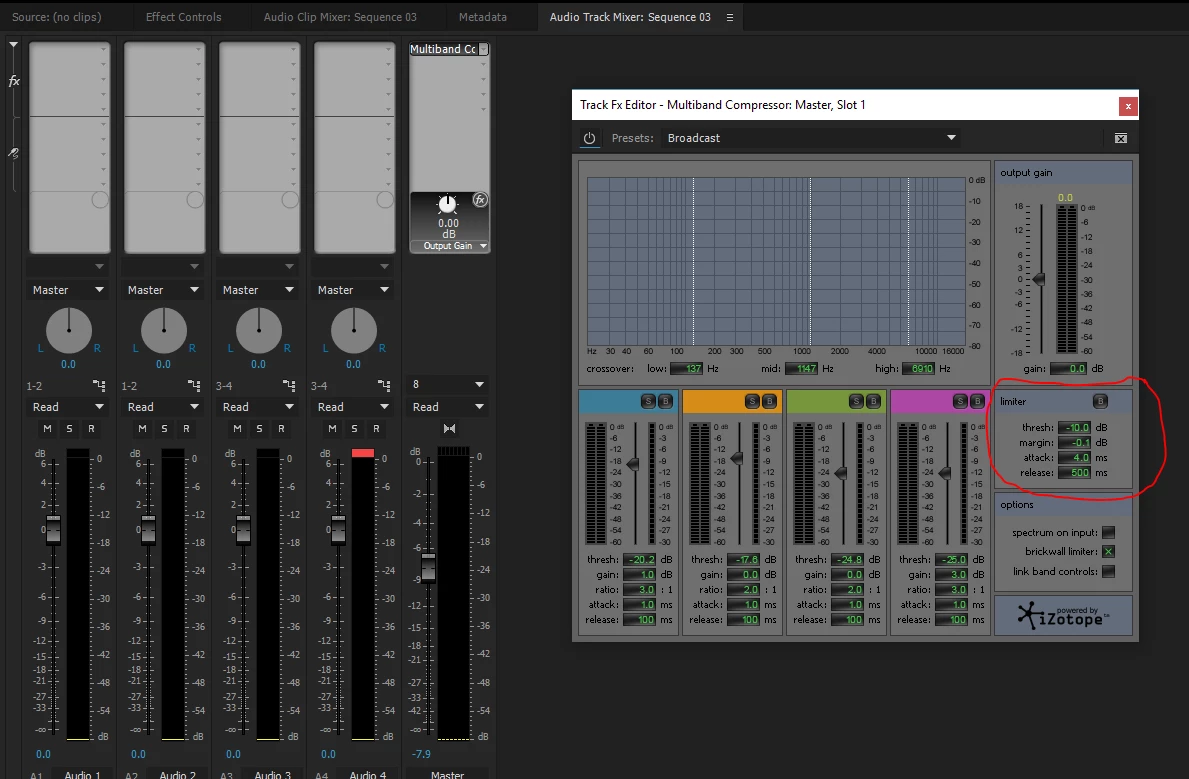Solo the blue band with S
This screenshot has height=779, width=1189.
click(x=648, y=401)
